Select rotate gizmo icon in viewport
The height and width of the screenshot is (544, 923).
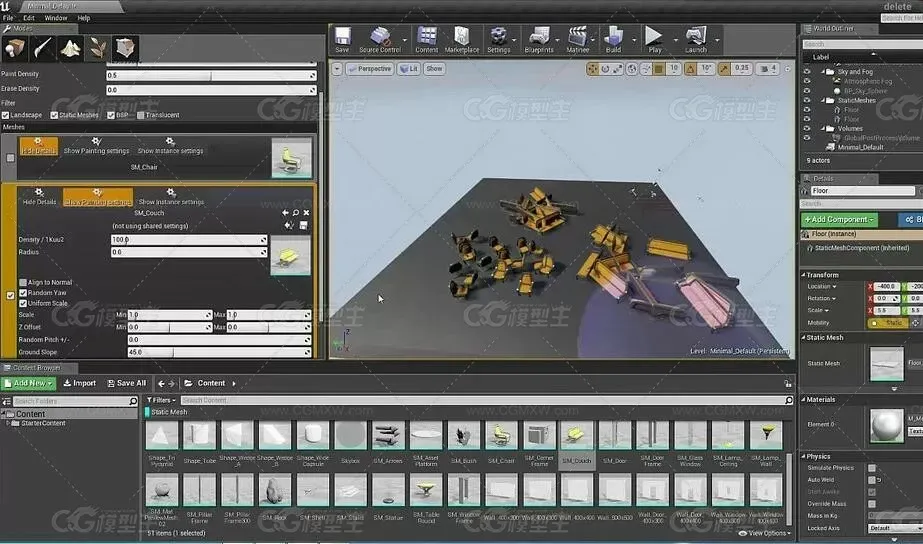[605, 69]
